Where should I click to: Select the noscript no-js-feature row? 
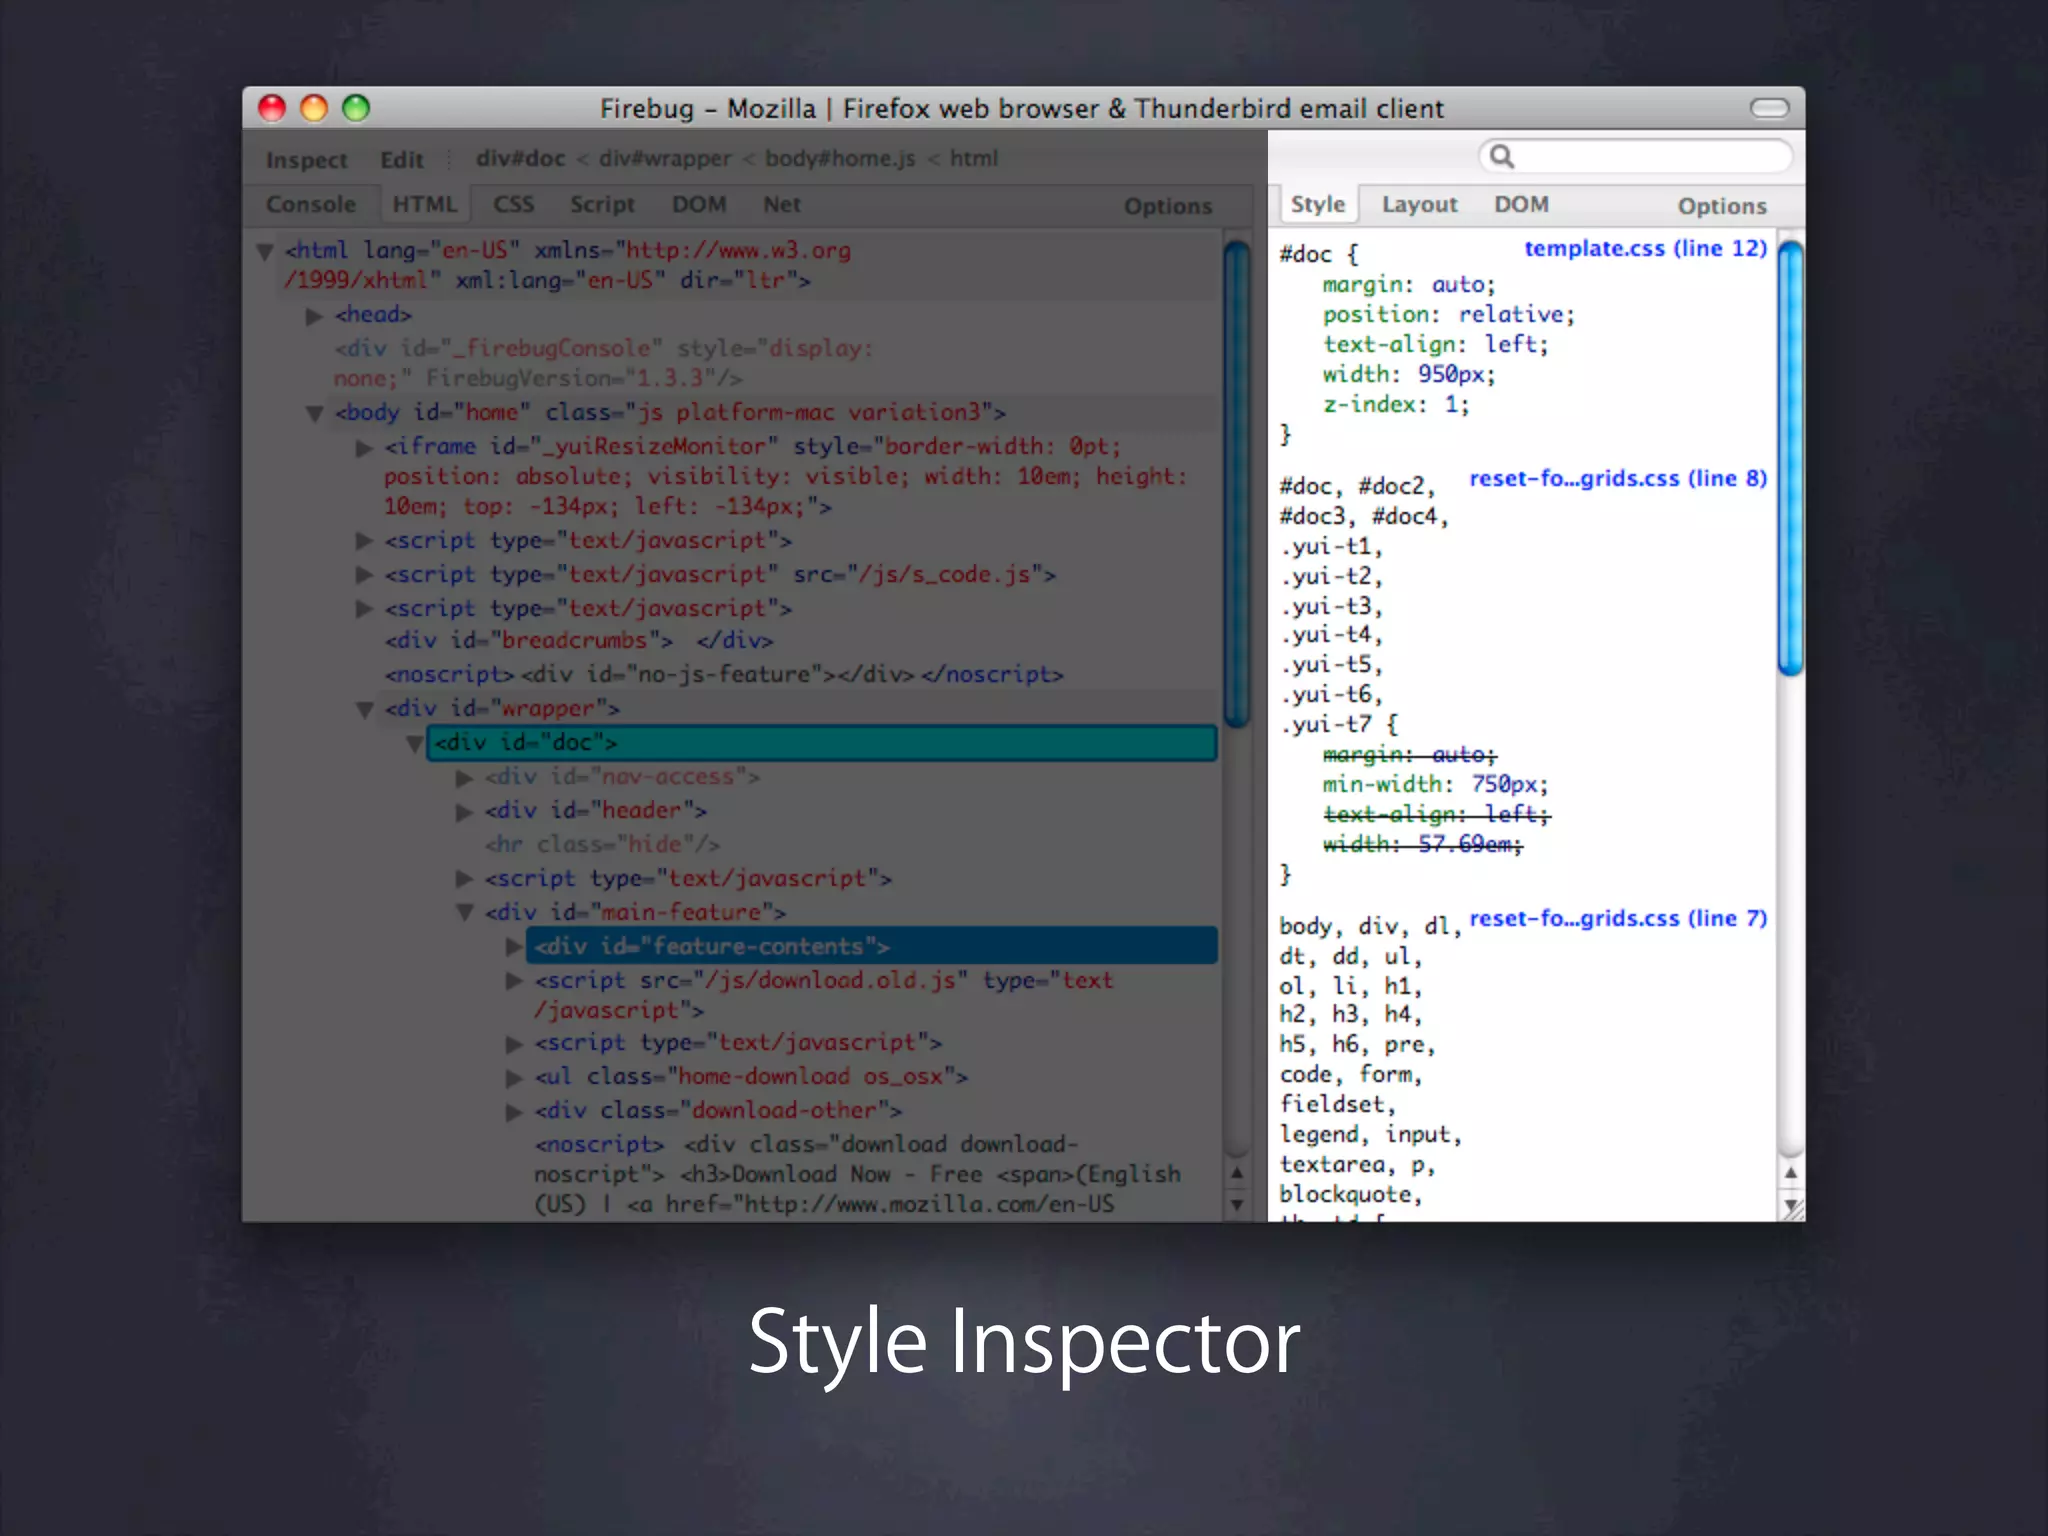(x=724, y=674)
